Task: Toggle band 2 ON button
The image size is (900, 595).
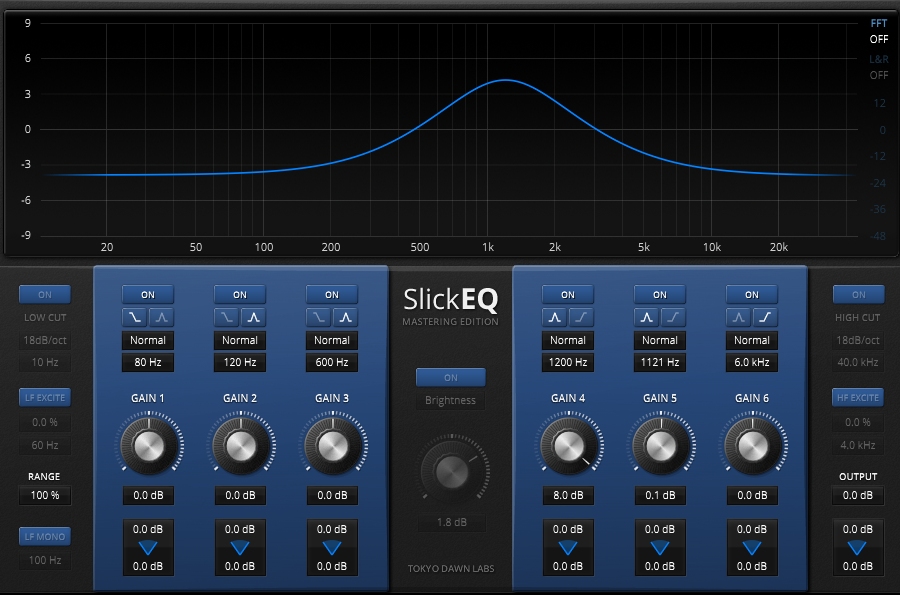Action: coord(240,294)
